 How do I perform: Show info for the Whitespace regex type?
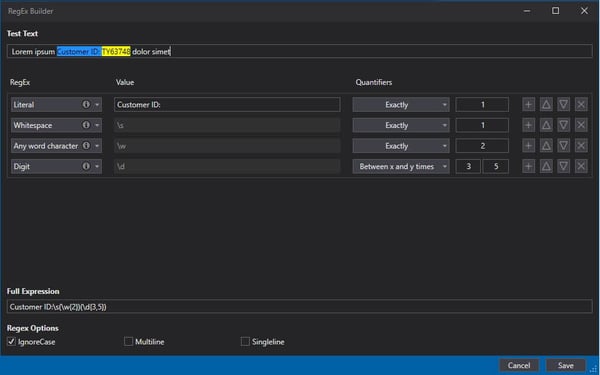86,125
